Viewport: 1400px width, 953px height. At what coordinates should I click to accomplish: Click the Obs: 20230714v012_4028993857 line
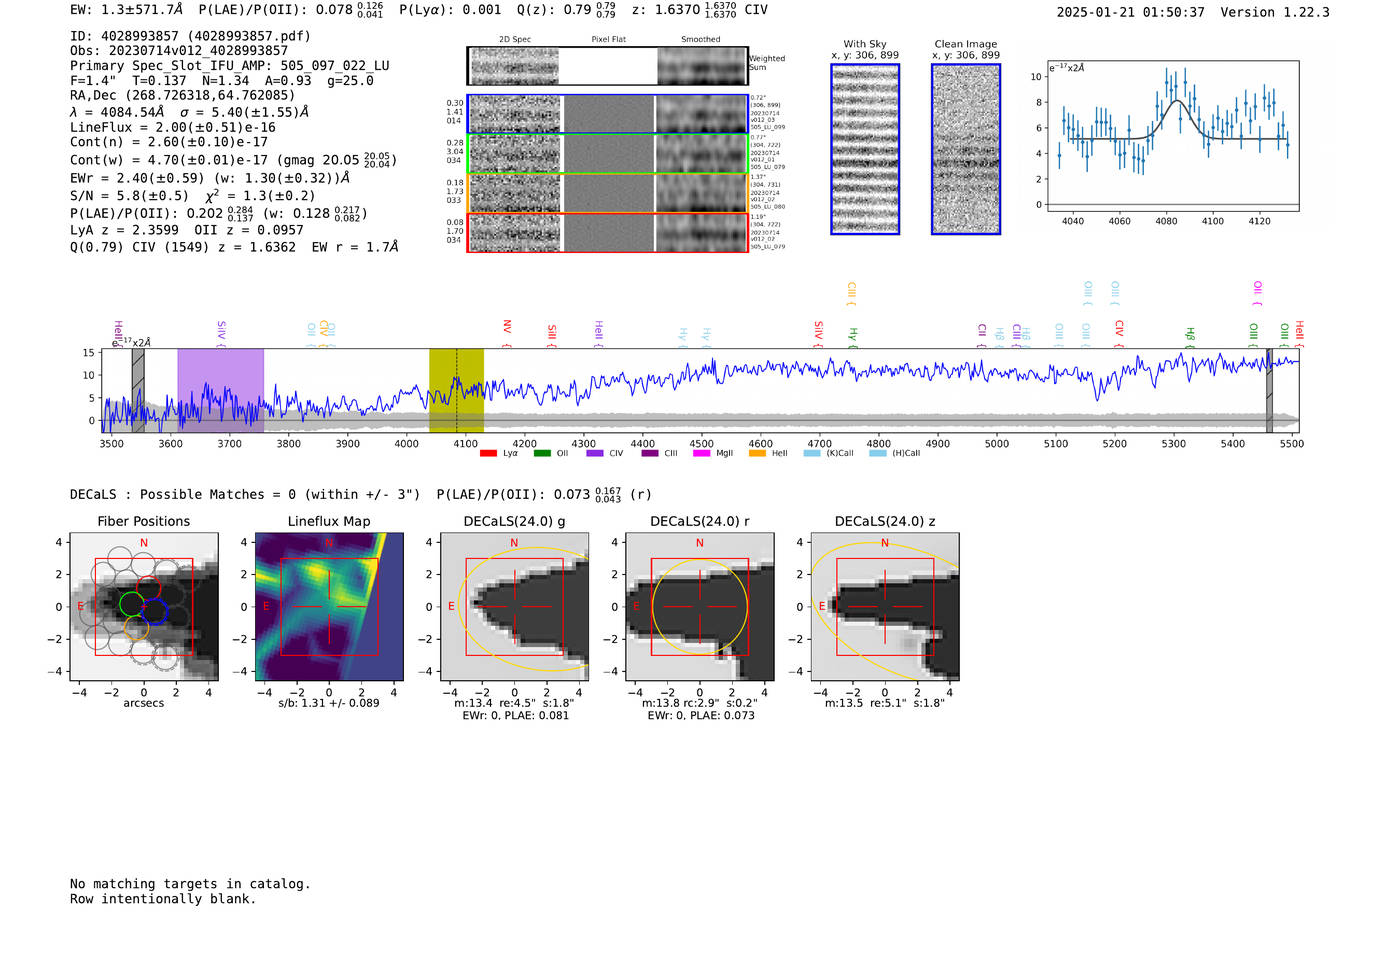click(x=179, y=51)
